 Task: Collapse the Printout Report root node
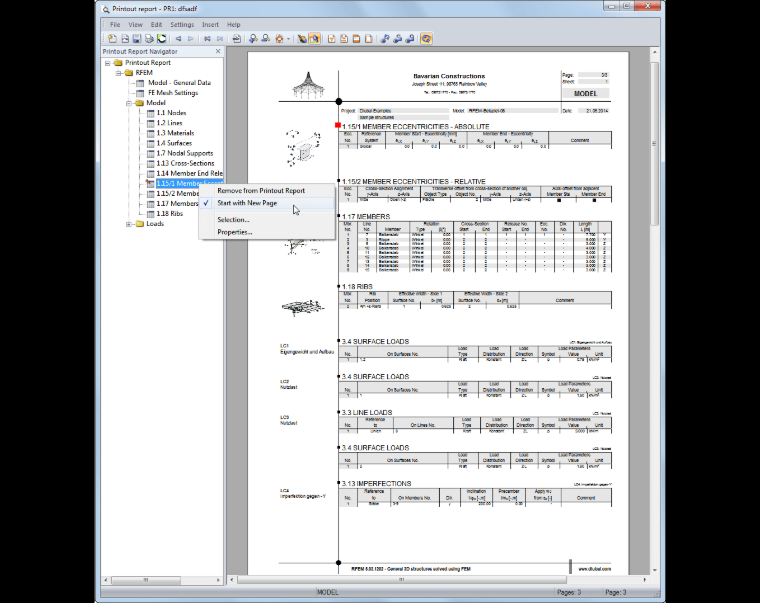tap(108, 63)
